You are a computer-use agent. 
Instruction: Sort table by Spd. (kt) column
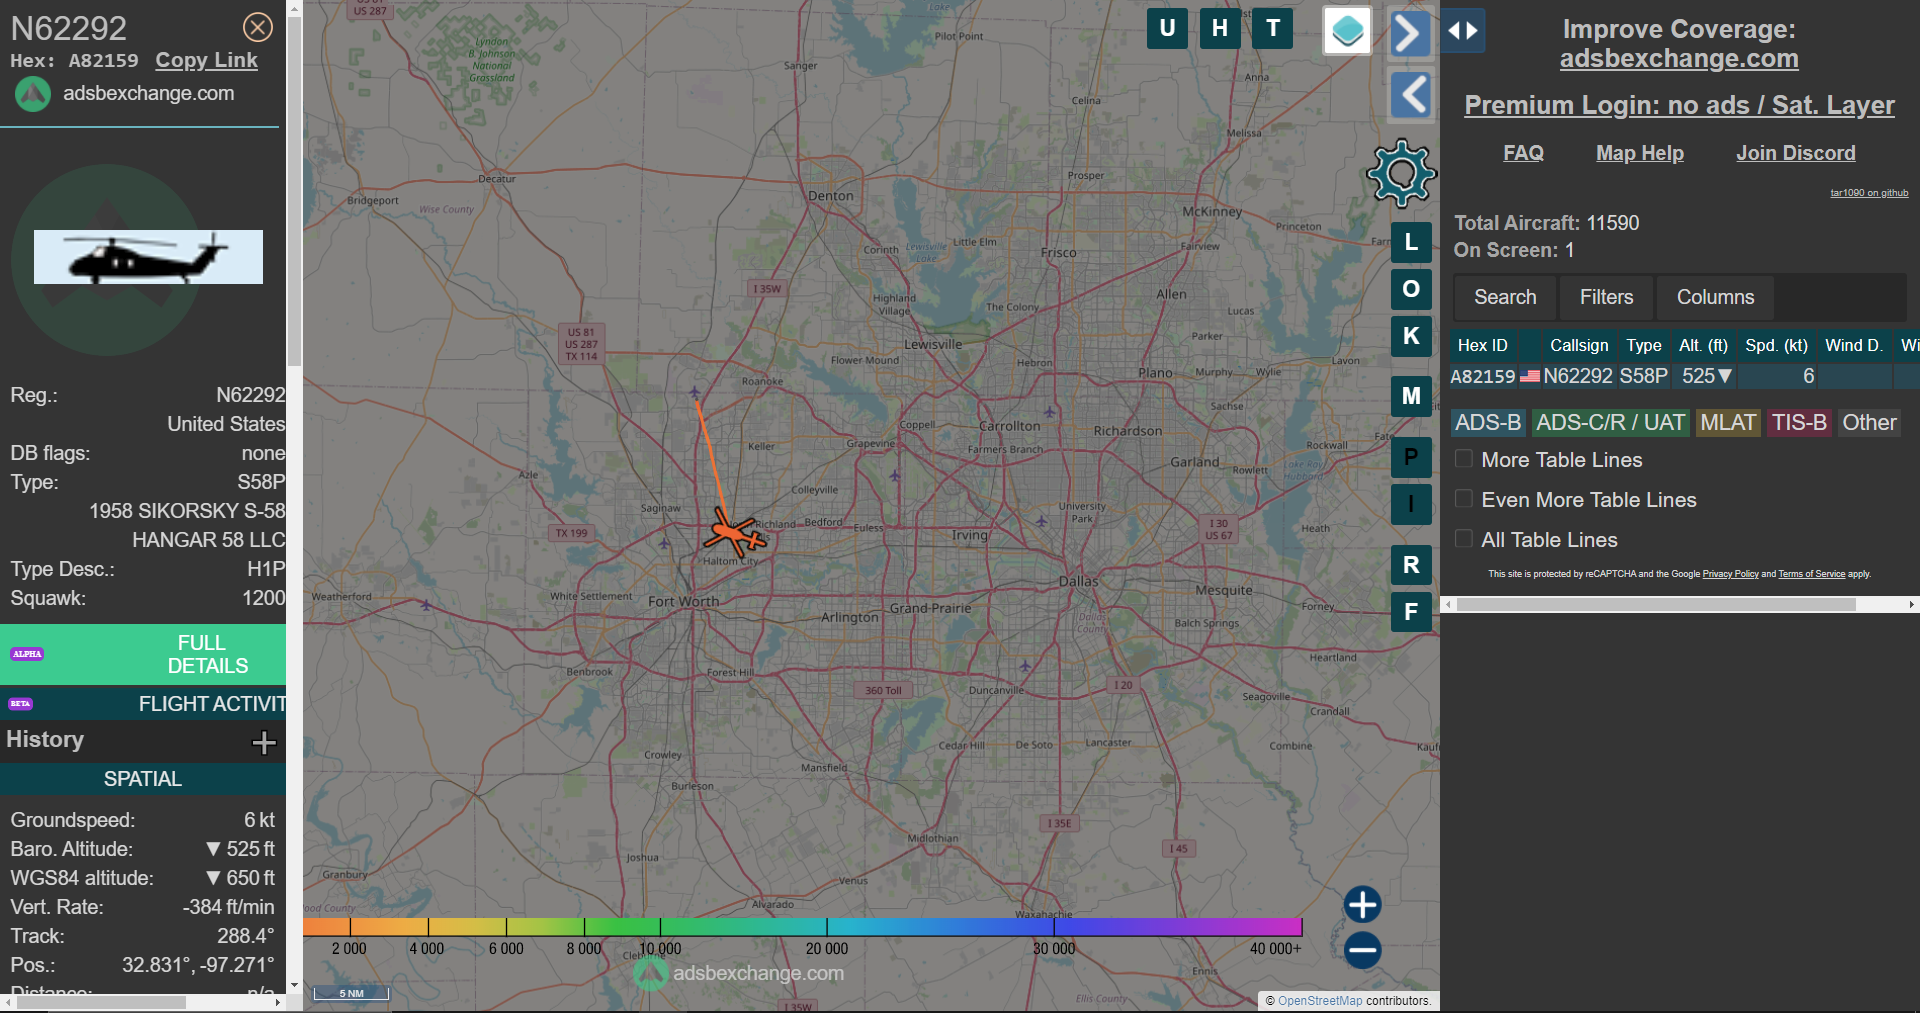coord(1776,345)
